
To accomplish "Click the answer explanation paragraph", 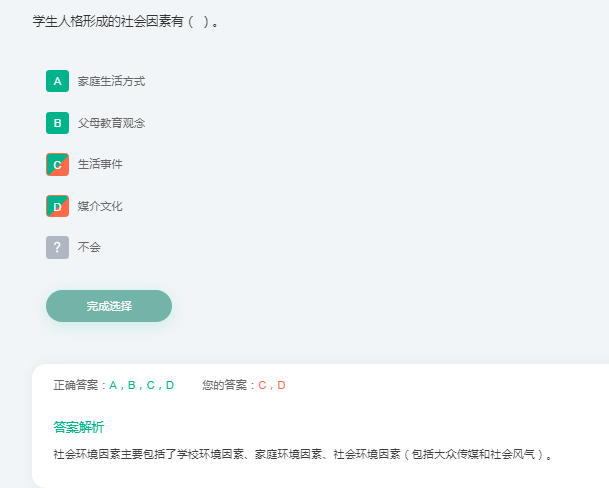I will click(x=303, y=454).
